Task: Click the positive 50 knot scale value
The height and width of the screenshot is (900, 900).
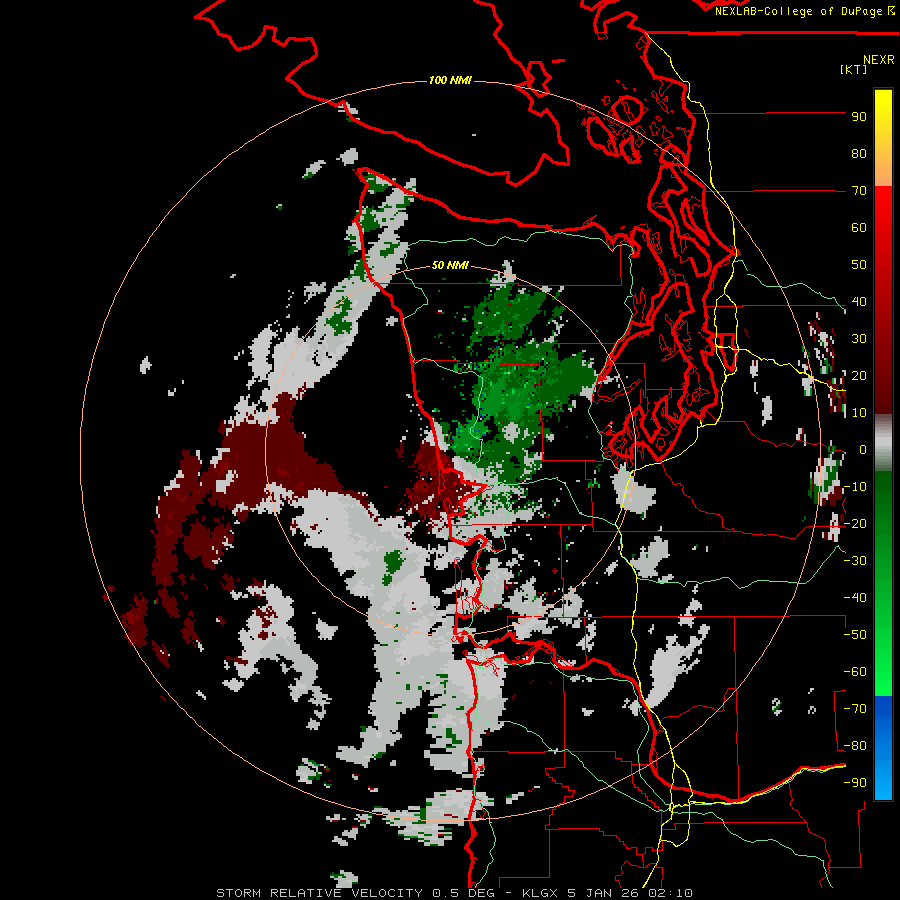Action: pyautogui.click(x=859, y=265)
